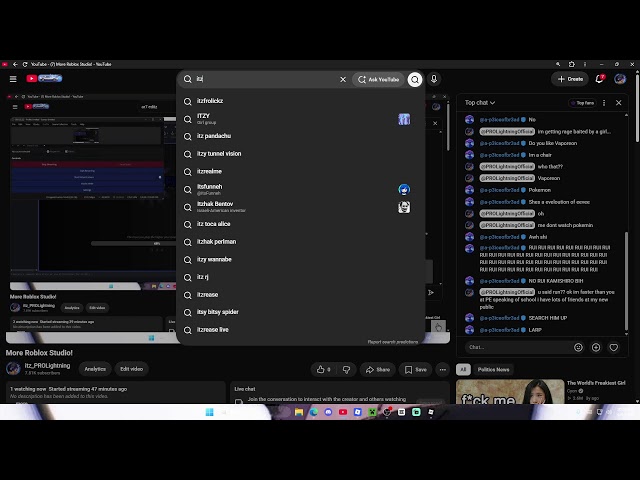640x480 pixels.
Task: Click chat plus-circle Super Chat icon
Action: 596,347
